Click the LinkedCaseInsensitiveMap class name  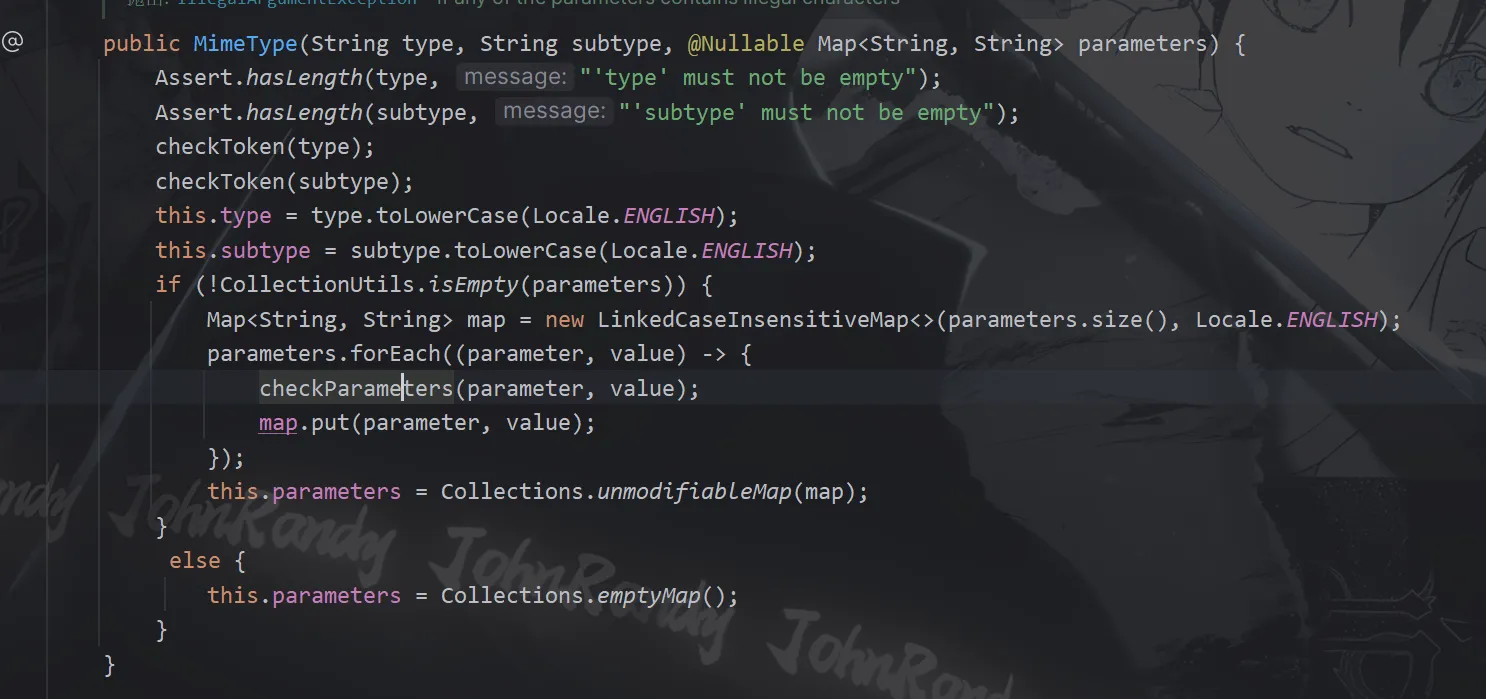point(754,320)
